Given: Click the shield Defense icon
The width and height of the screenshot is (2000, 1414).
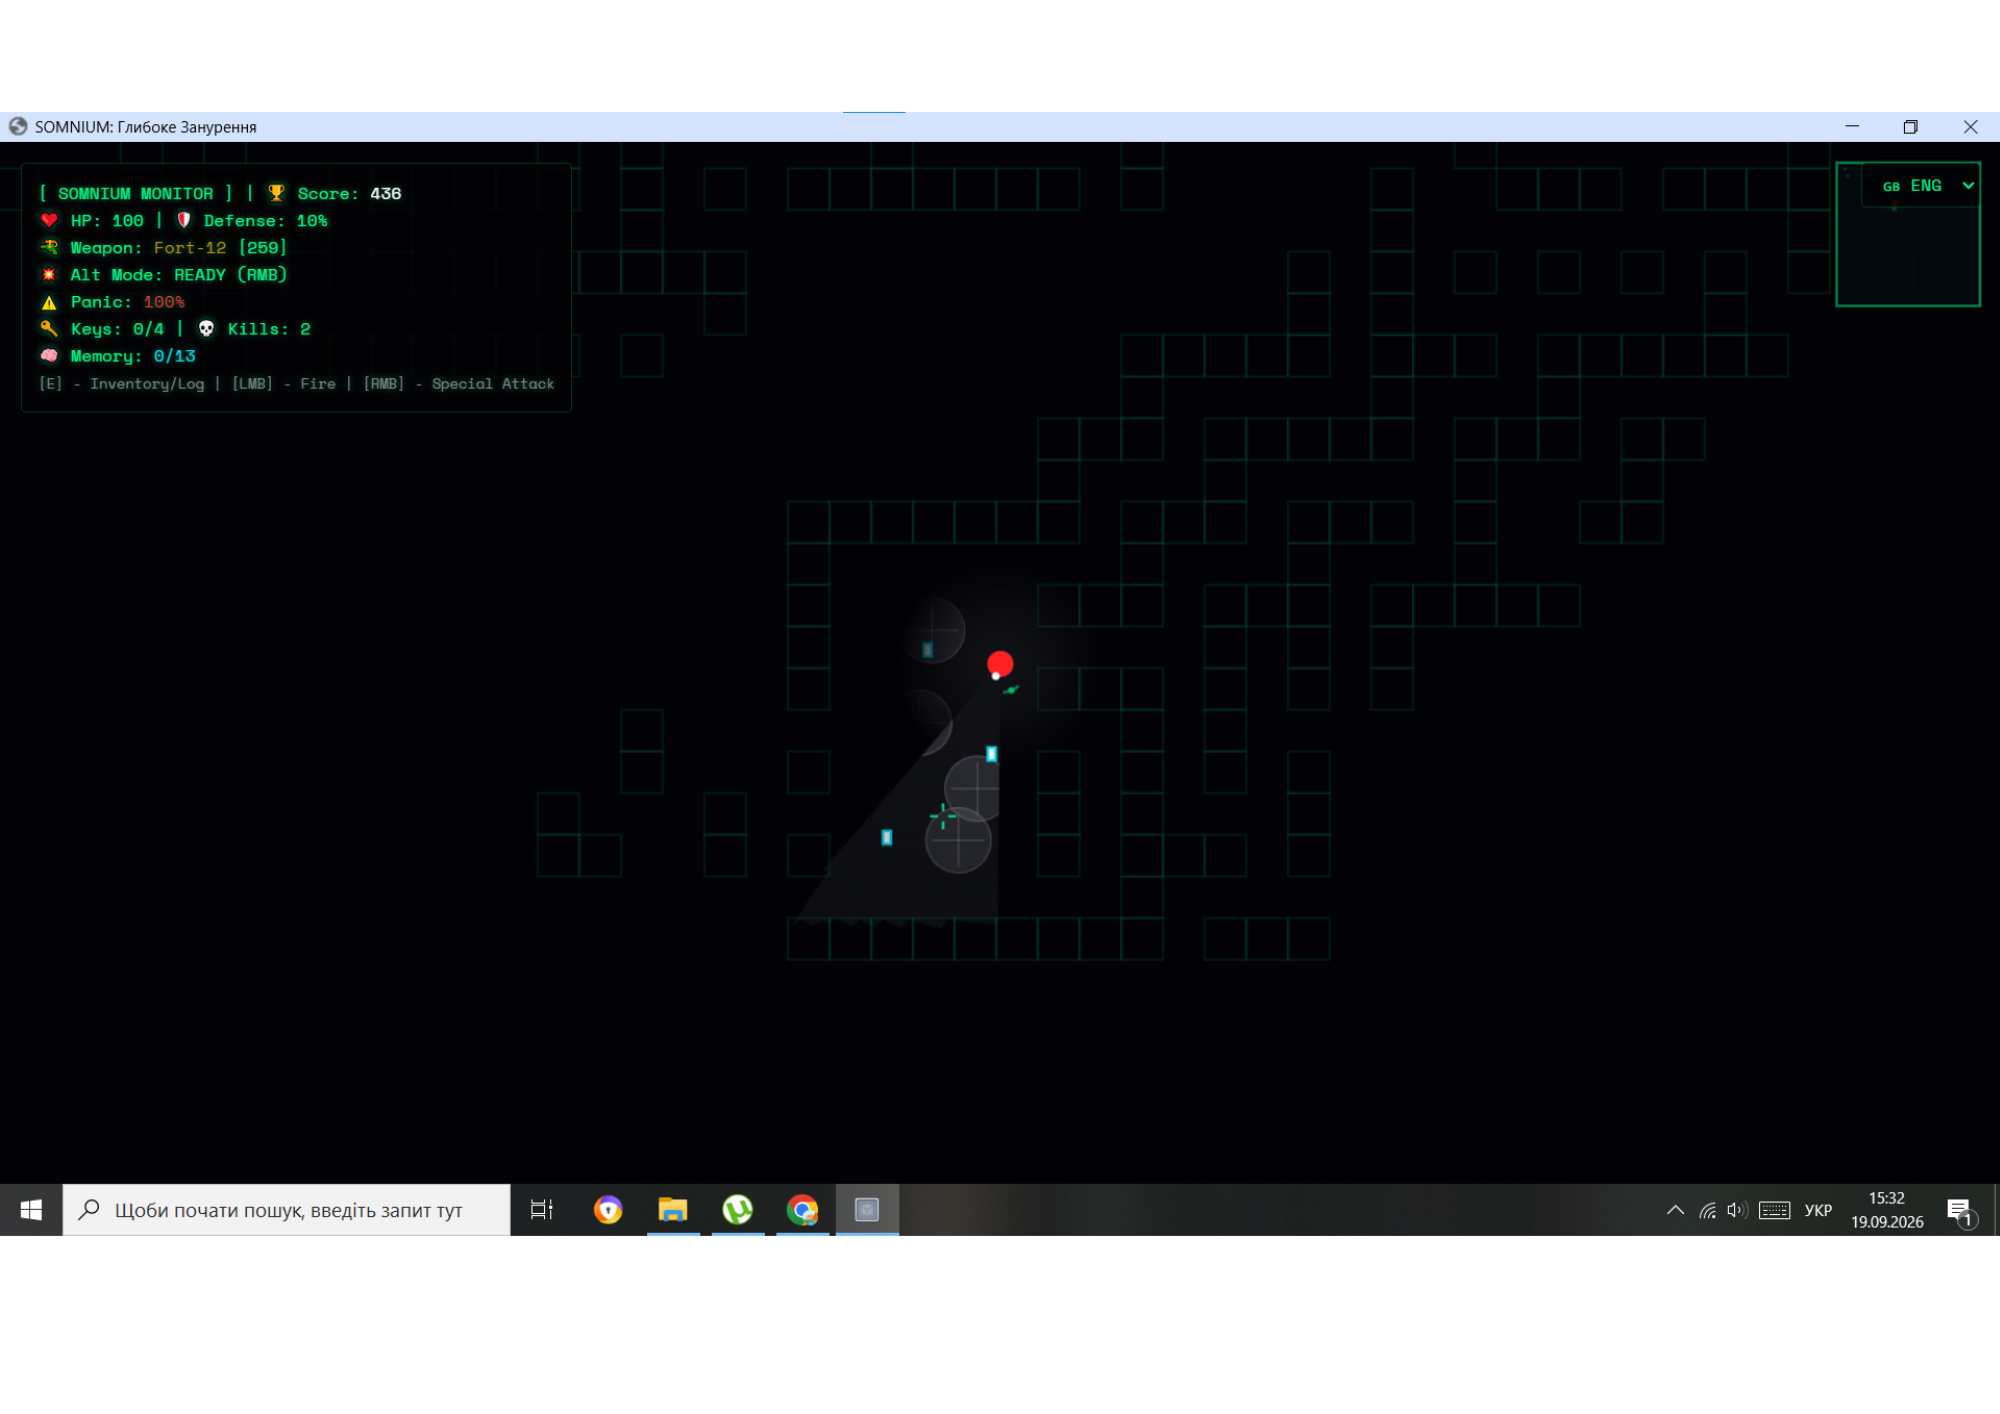Looking at the screenshot, I should pyautogui.click(x=184, y=220).
